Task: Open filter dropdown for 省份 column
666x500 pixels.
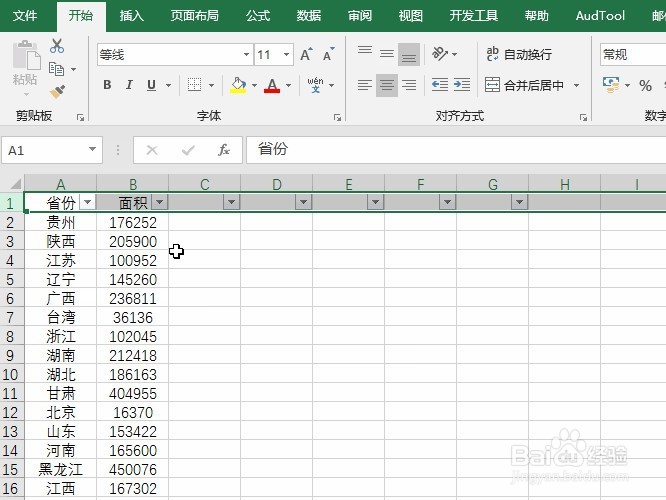Action: pyautogui.click(x=87, y=202)
